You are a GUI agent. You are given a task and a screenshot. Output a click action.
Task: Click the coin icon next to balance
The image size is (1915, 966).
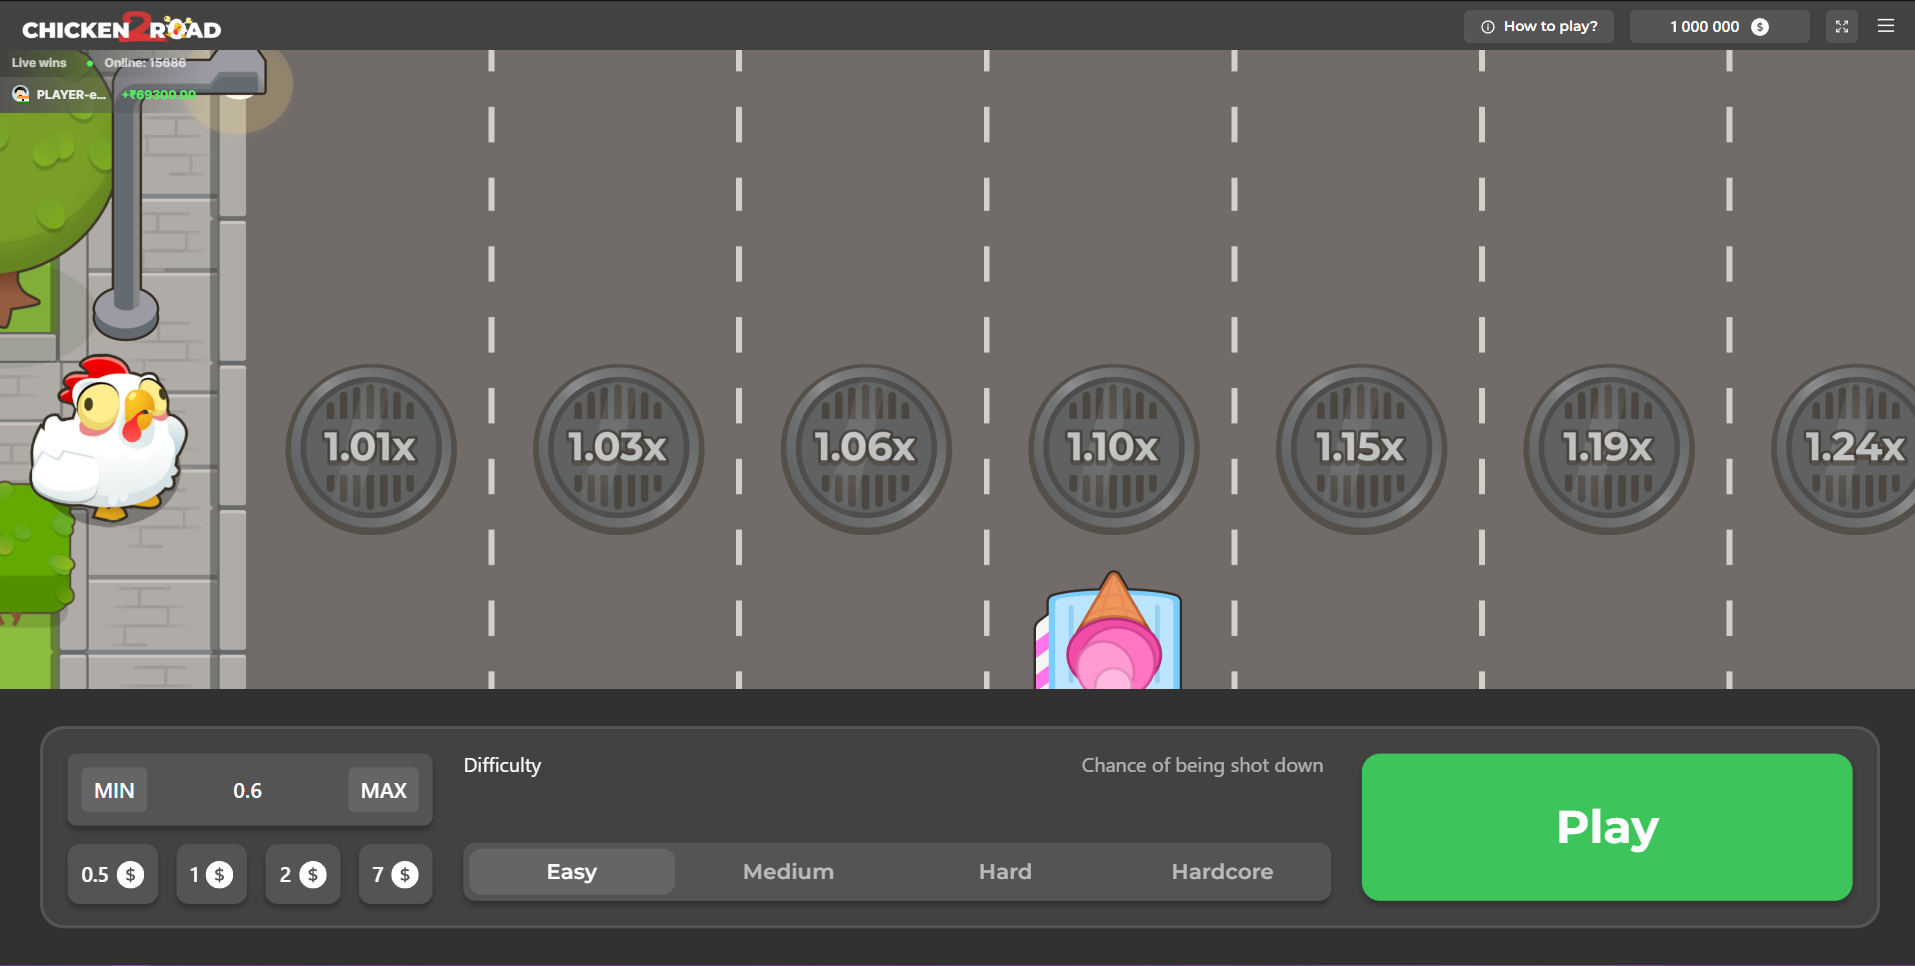pos(1760,26)
